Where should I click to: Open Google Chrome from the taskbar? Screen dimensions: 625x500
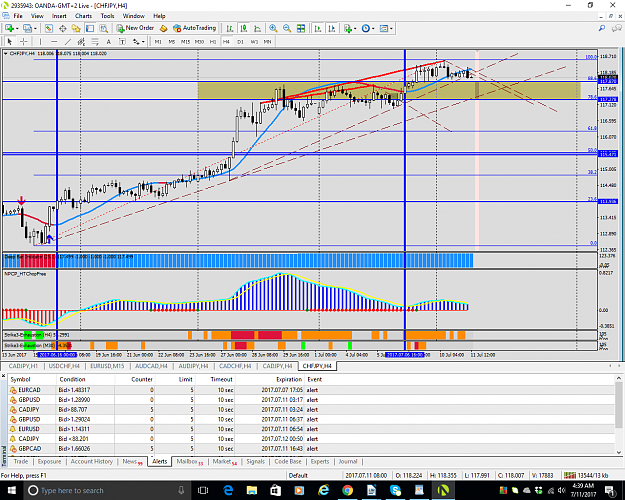347,490
